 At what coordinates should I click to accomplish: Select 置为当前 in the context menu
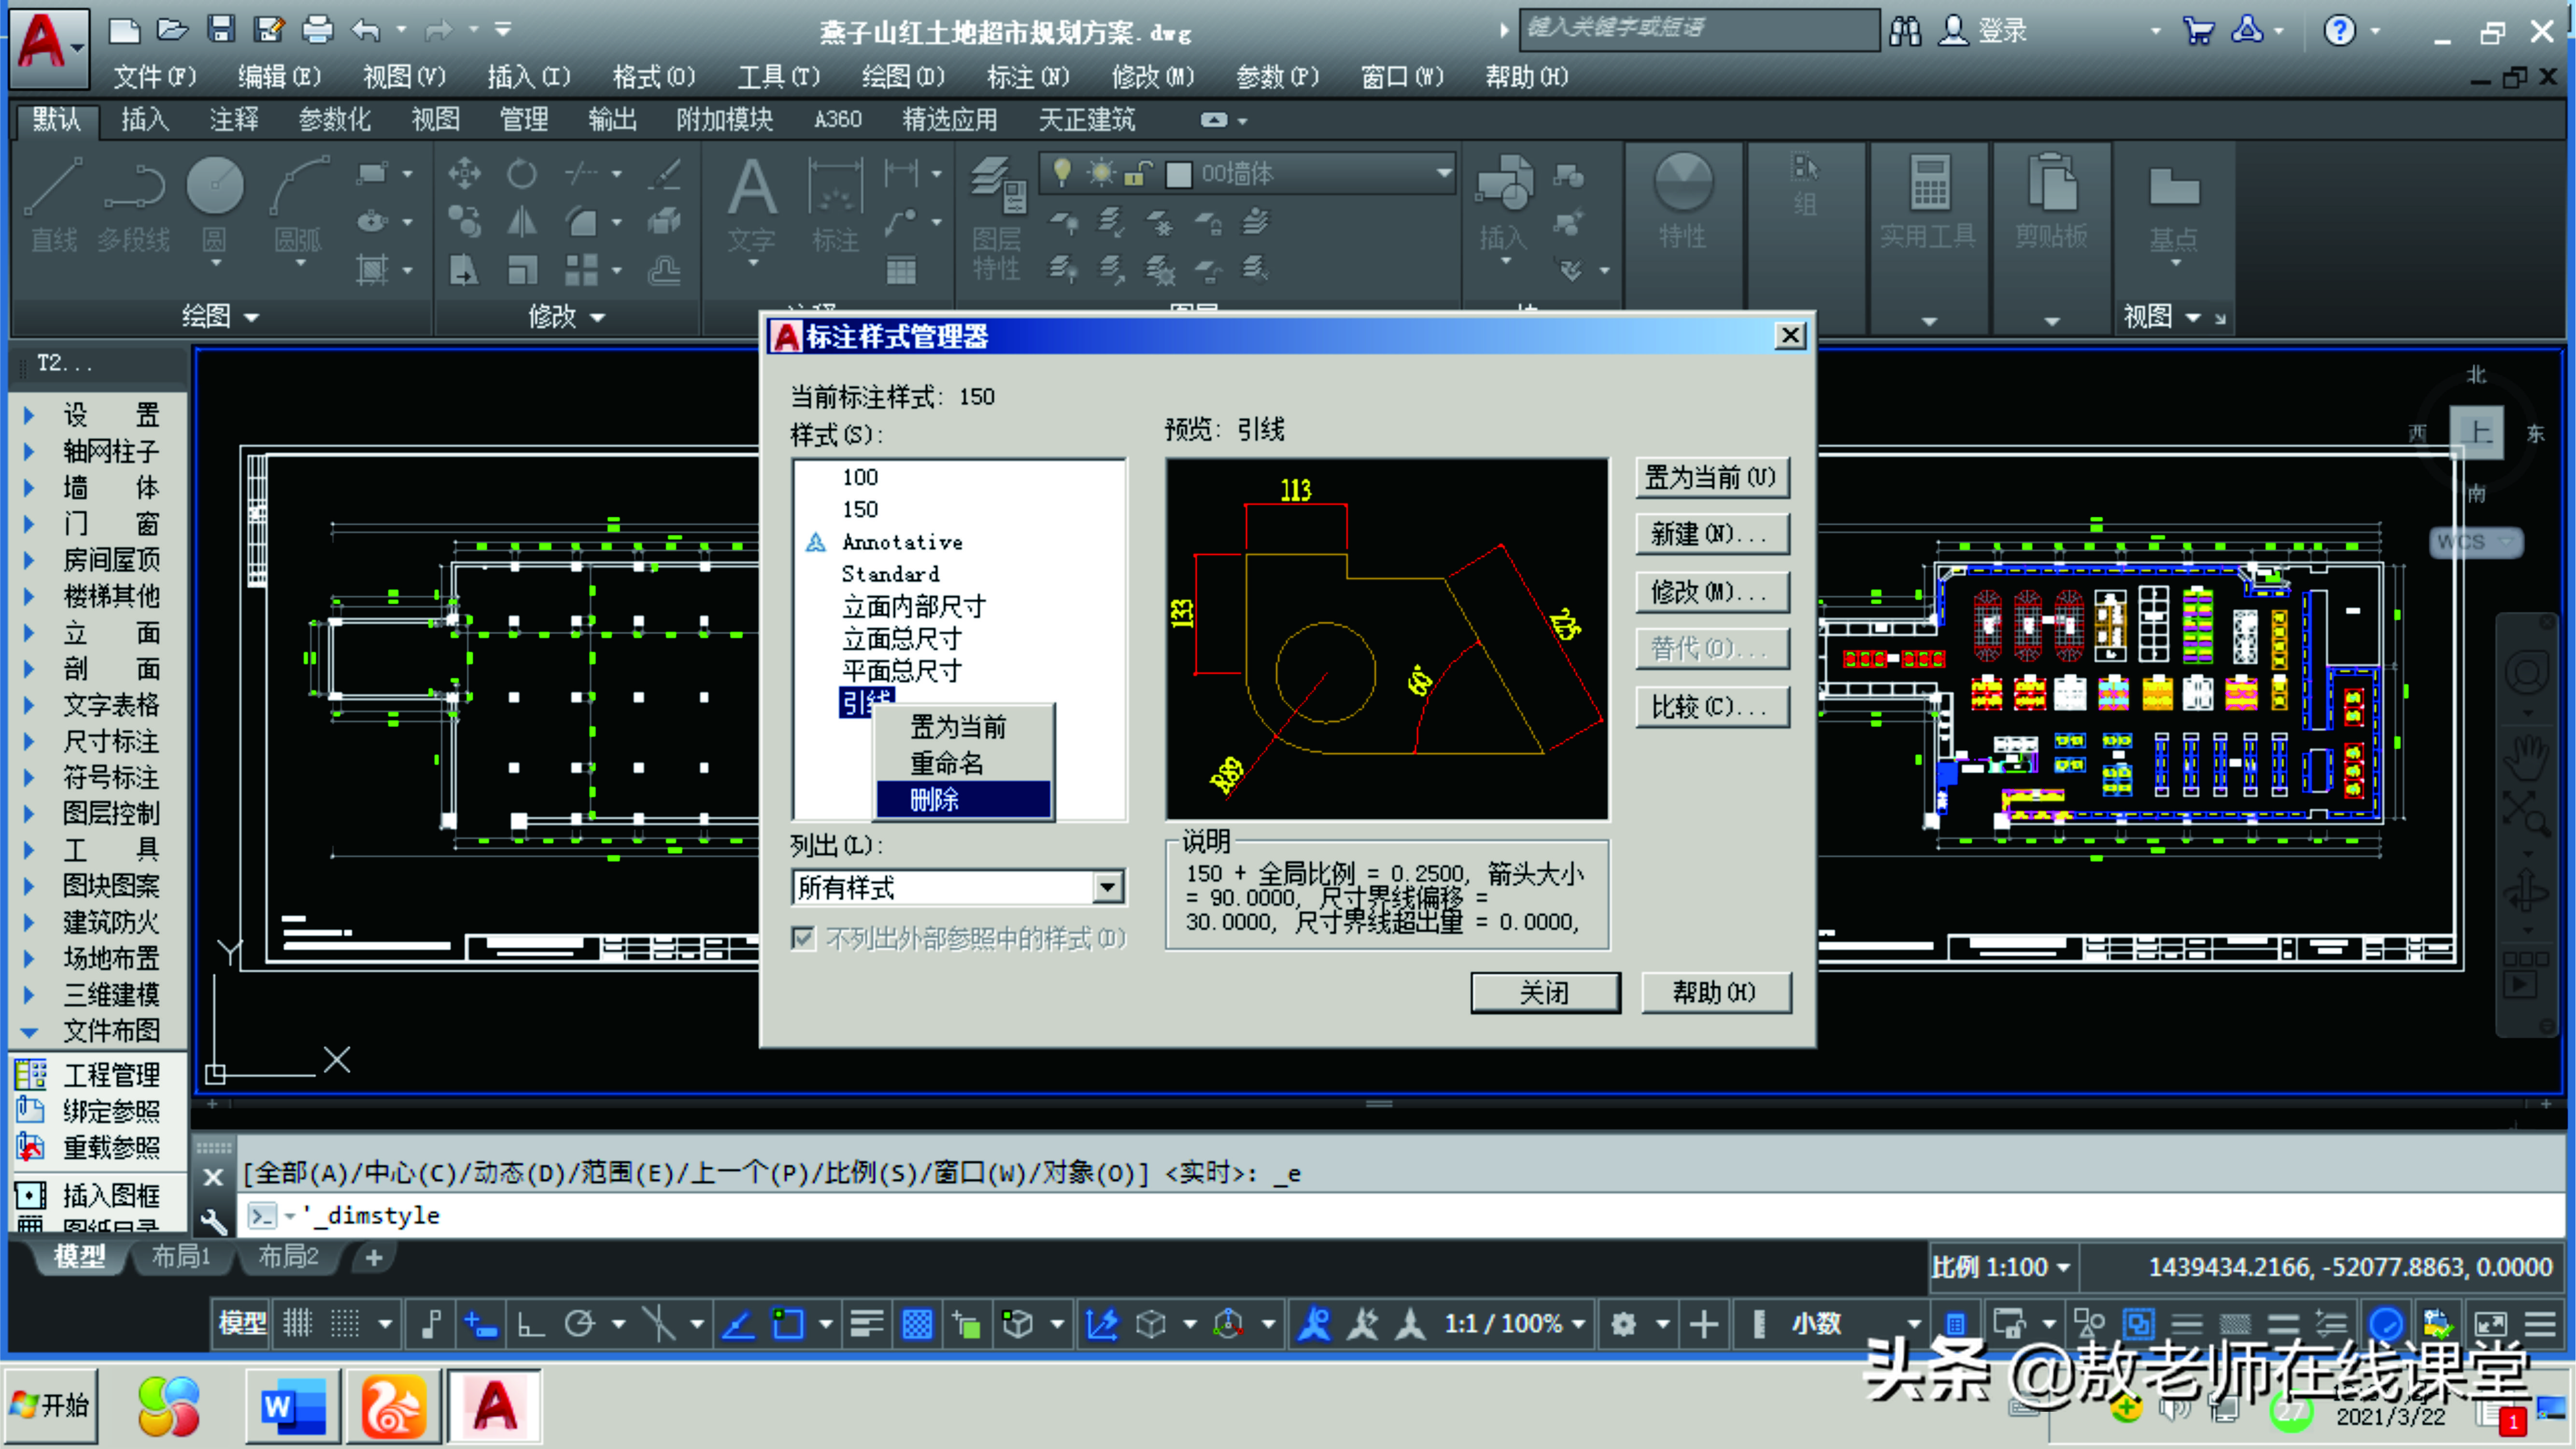(x=964, y=727)
